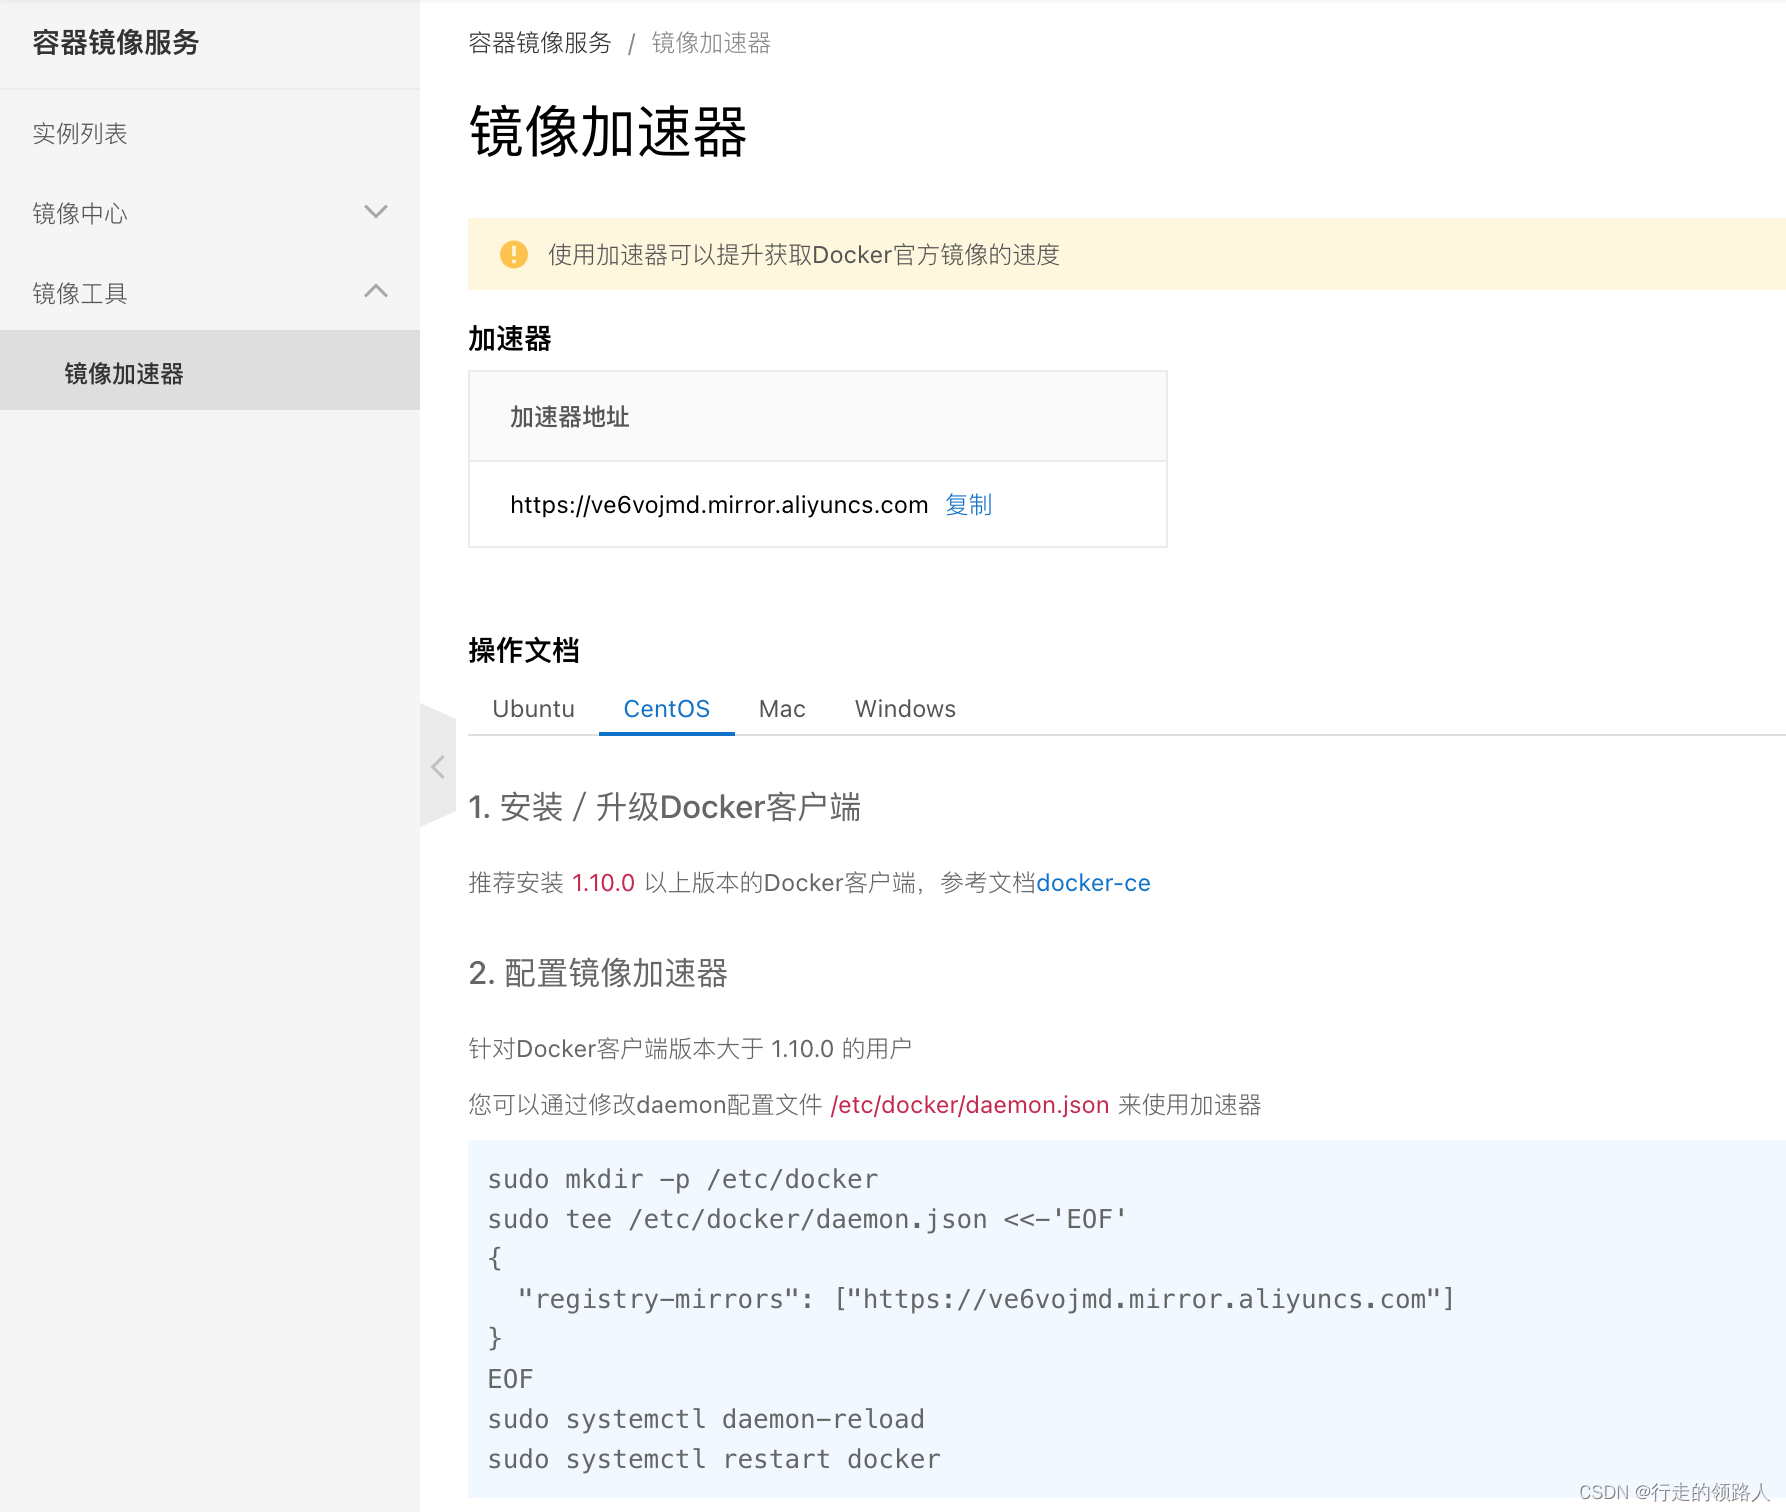Switch to the Ubuntu tab
The width and height of the screenshot is (1786, 1512).
click(533, 708)
